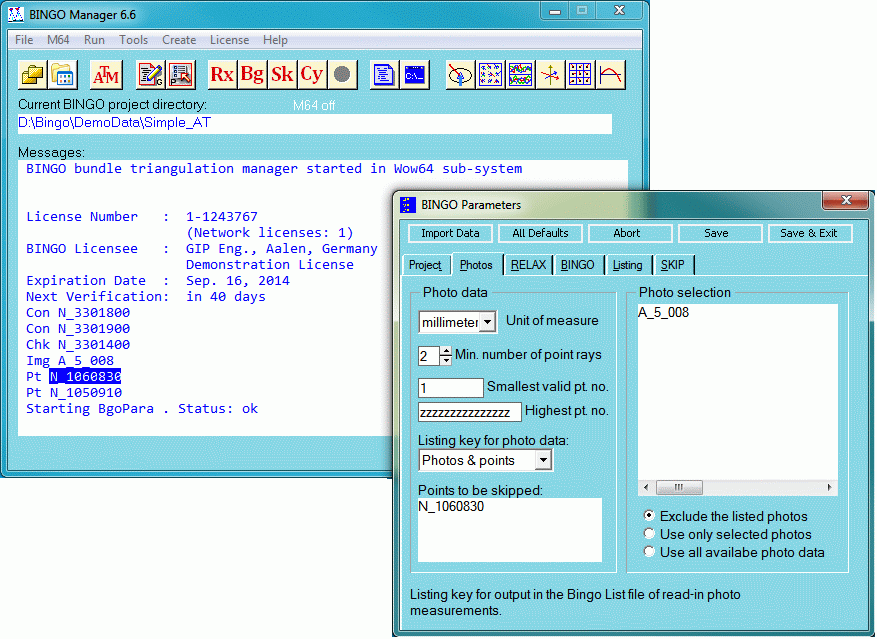Click the red curve distortion icon
Viewport: 877px width, 639px height.
[610, 74]
